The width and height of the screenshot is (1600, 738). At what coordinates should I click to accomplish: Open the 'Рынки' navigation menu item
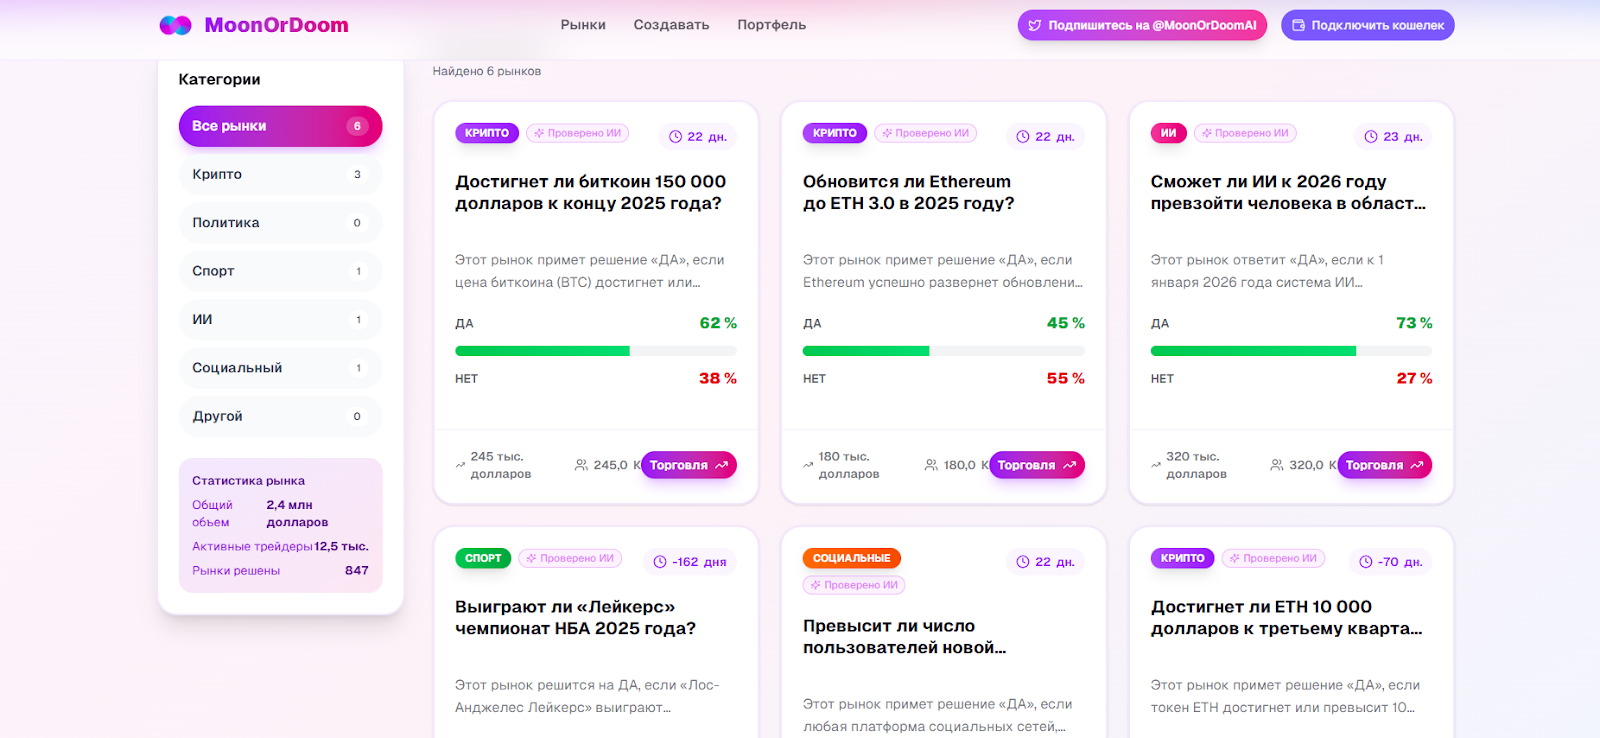click(x=583, y=25)
